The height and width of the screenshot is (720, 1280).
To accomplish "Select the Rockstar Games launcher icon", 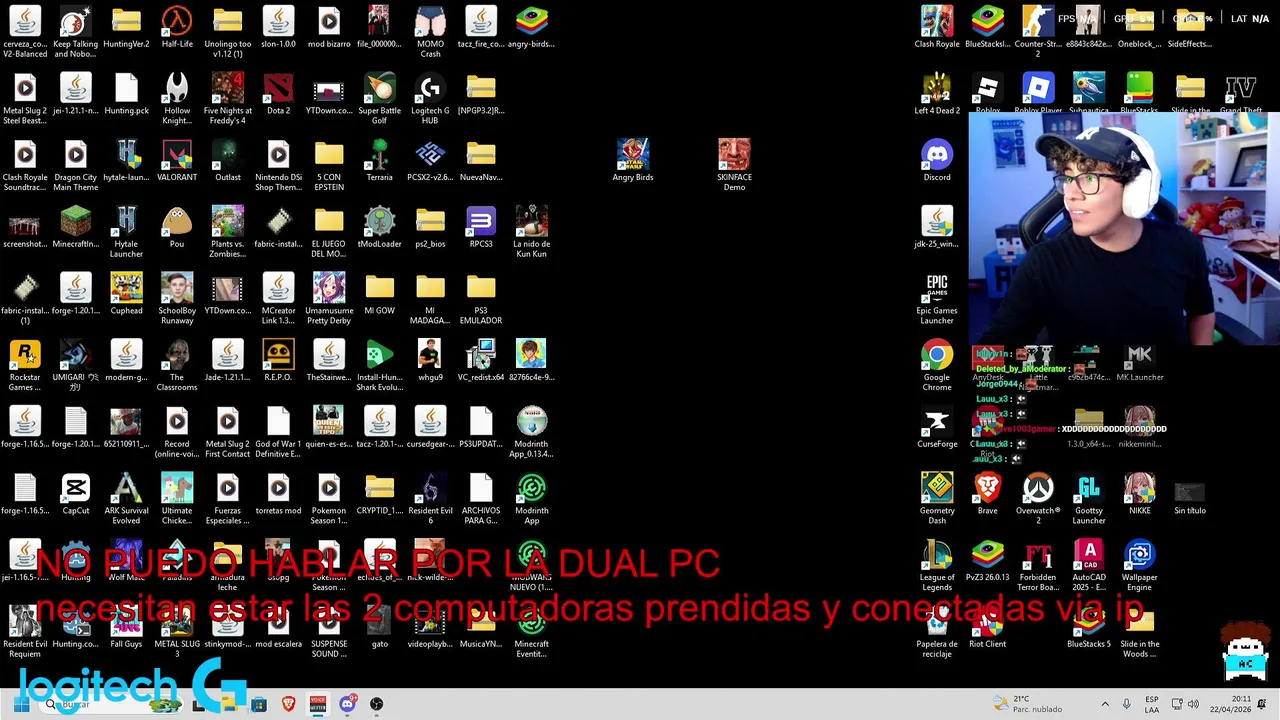I will (25, 366).
